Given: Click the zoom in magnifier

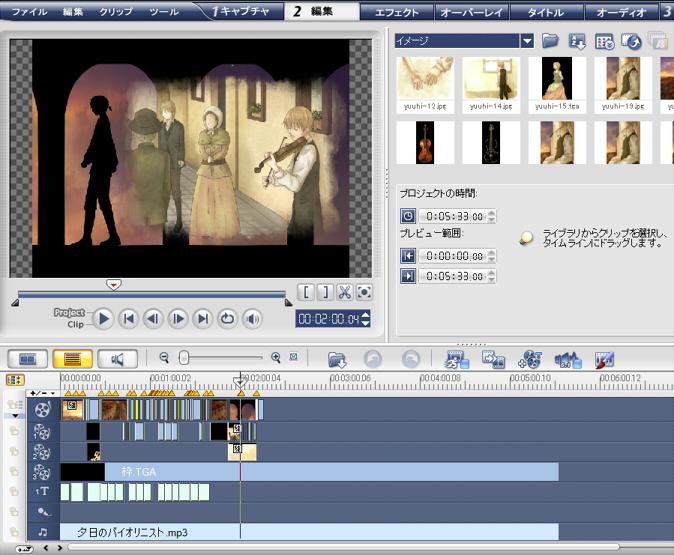Looking at the screenshot, I should (276, 357).
